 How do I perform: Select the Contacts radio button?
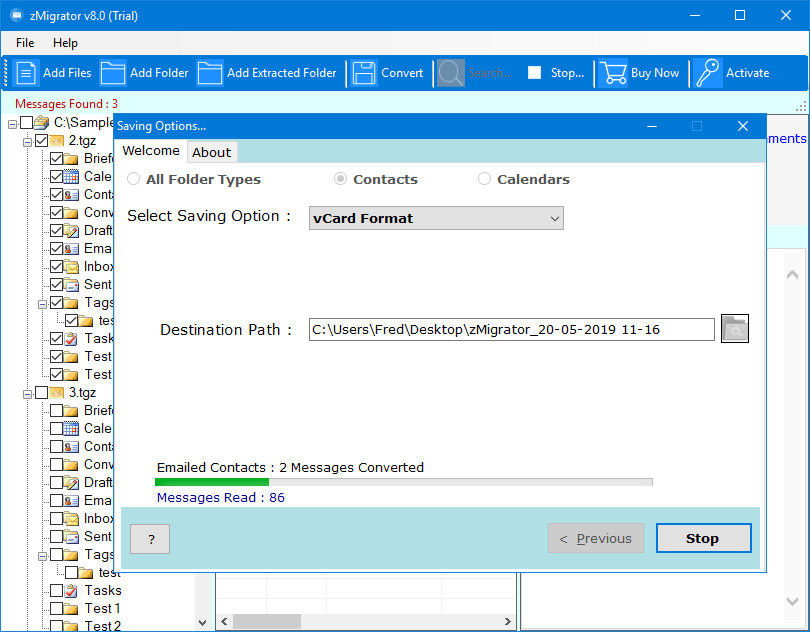point(340,179)
